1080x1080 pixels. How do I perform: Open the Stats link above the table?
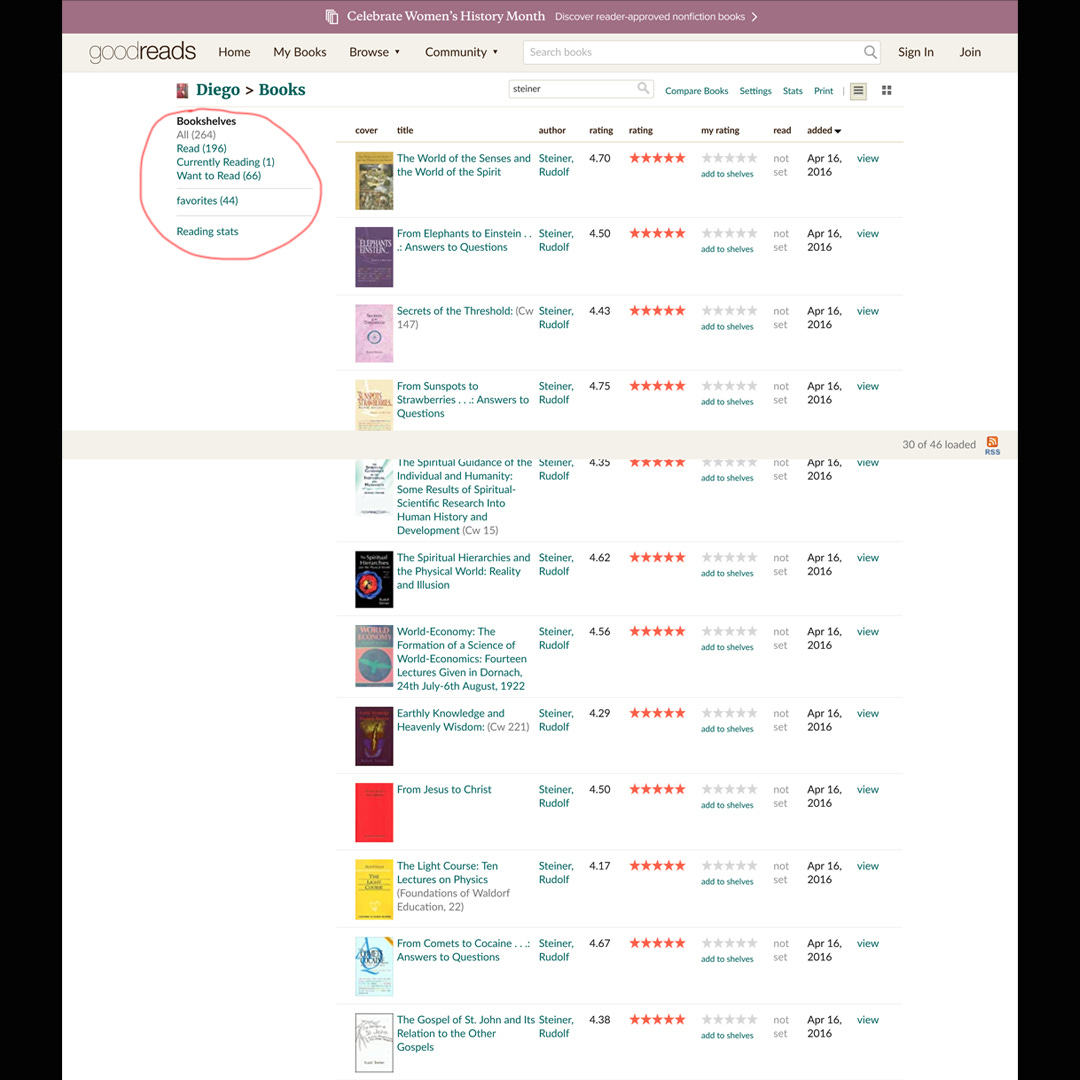792,91
